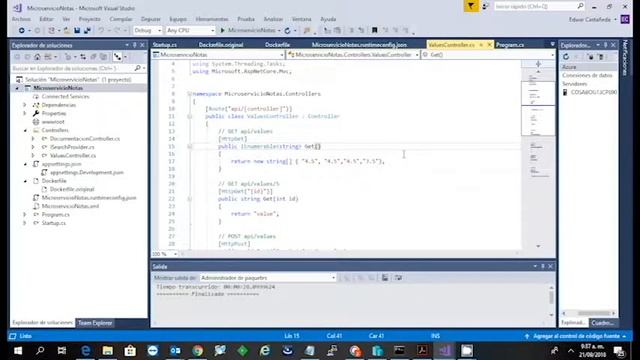640x360 pixels.
Task: Click the Save All toolbar icon
Action: click(87, 31)
